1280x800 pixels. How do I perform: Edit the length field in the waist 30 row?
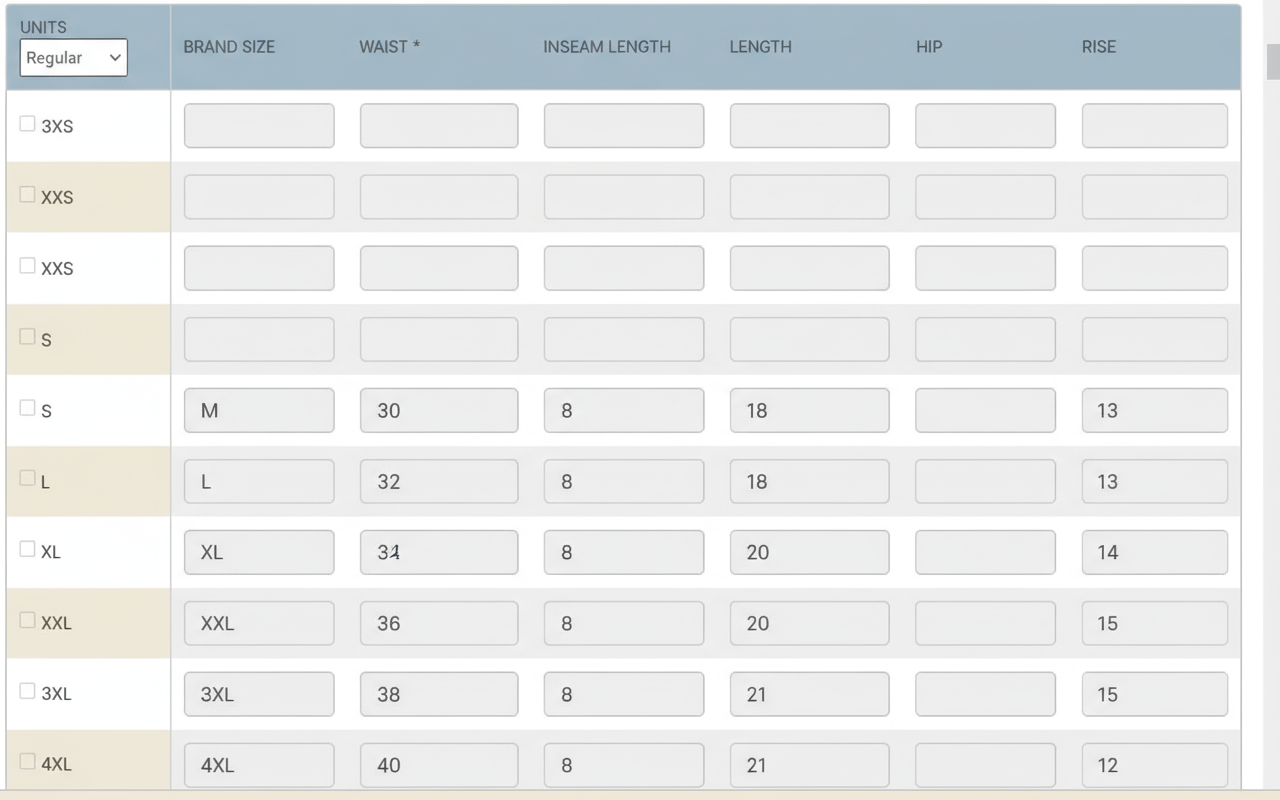pyautogui.click(x=809, y=410)
